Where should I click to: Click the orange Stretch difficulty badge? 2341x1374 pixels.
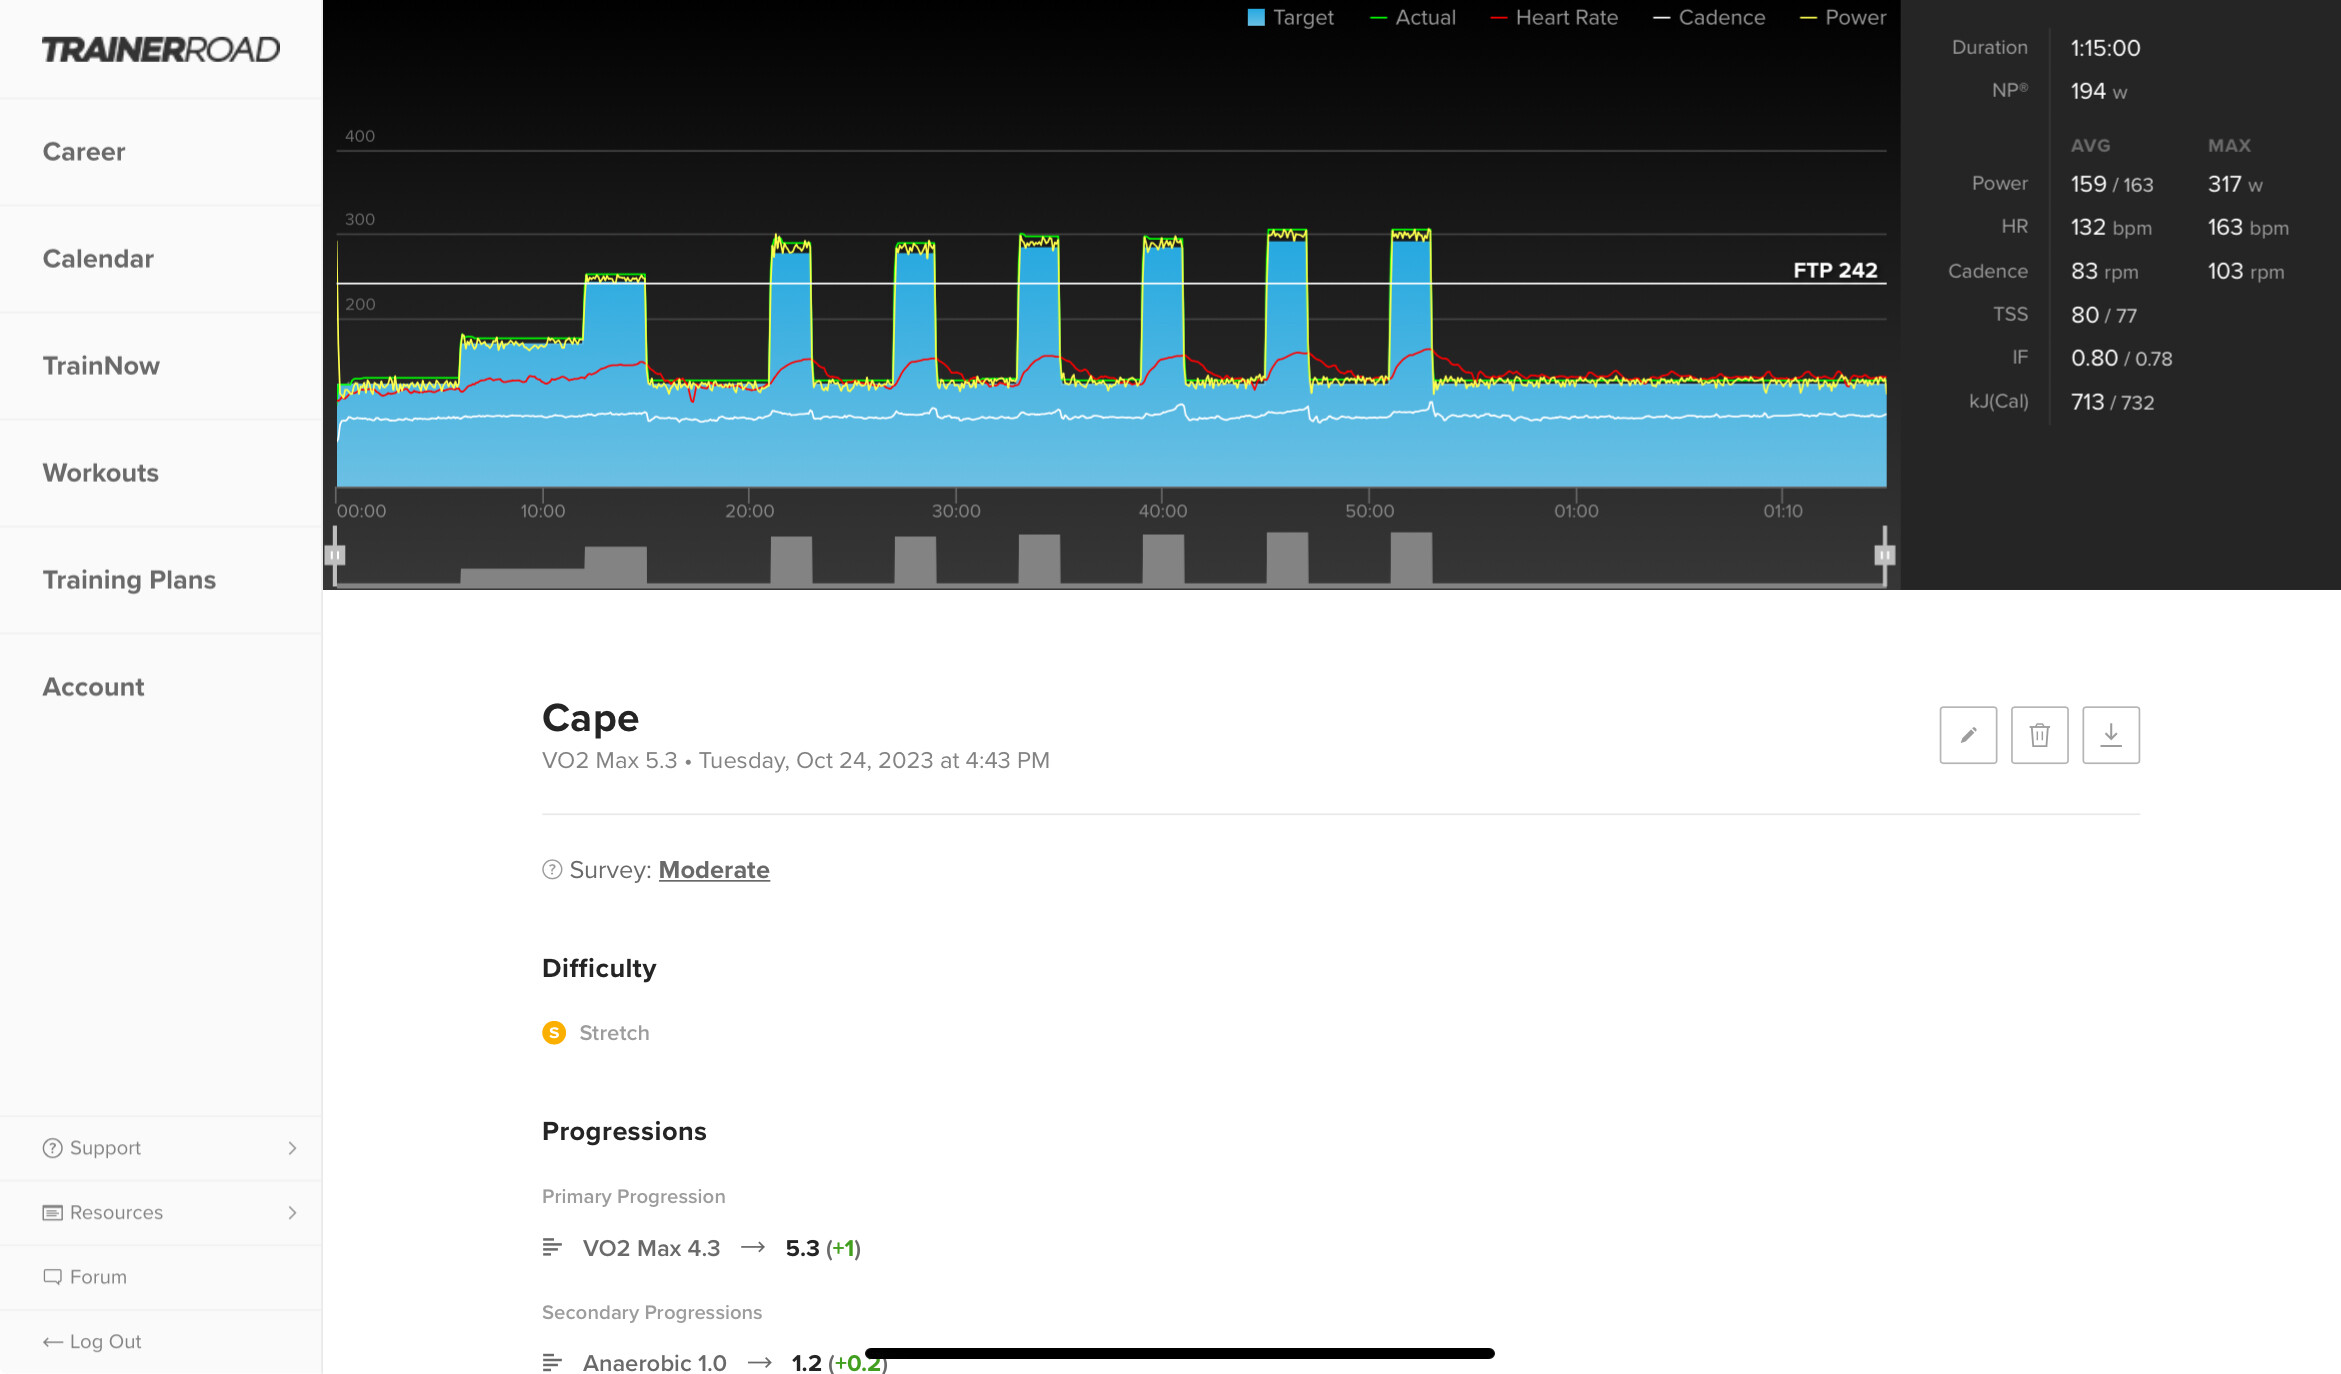pyautogui.click(x=554, y=1032)
